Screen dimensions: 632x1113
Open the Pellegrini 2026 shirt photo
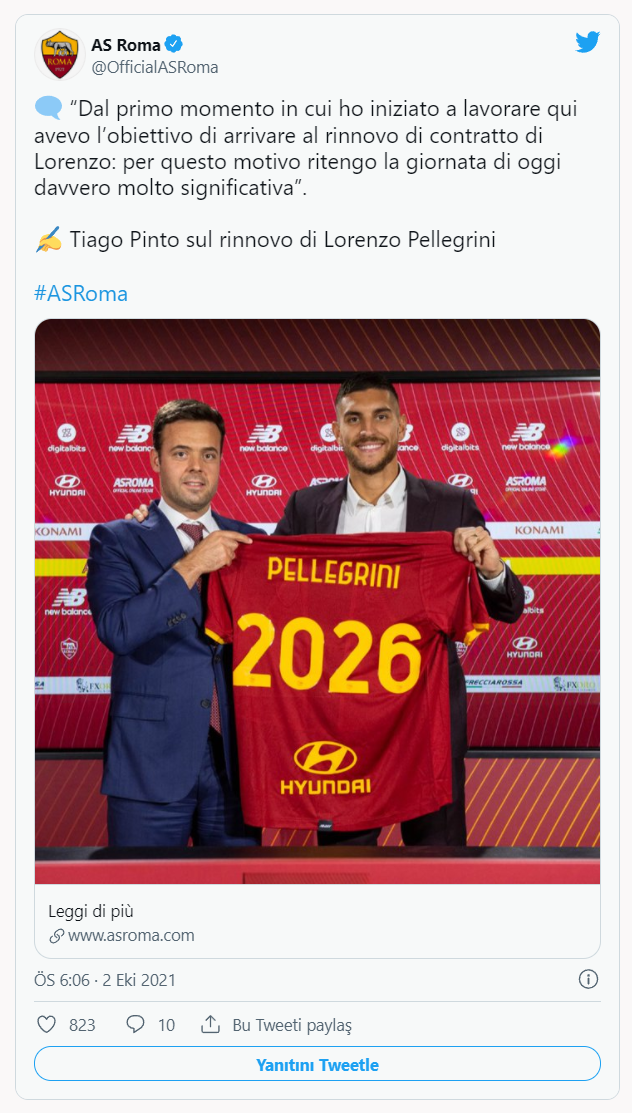pos(317,600)
